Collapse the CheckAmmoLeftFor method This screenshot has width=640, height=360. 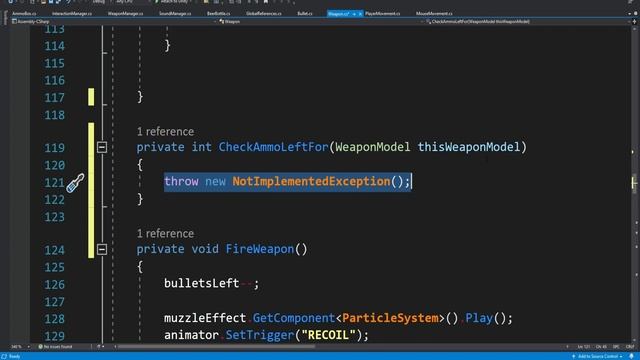coord(102,147)
